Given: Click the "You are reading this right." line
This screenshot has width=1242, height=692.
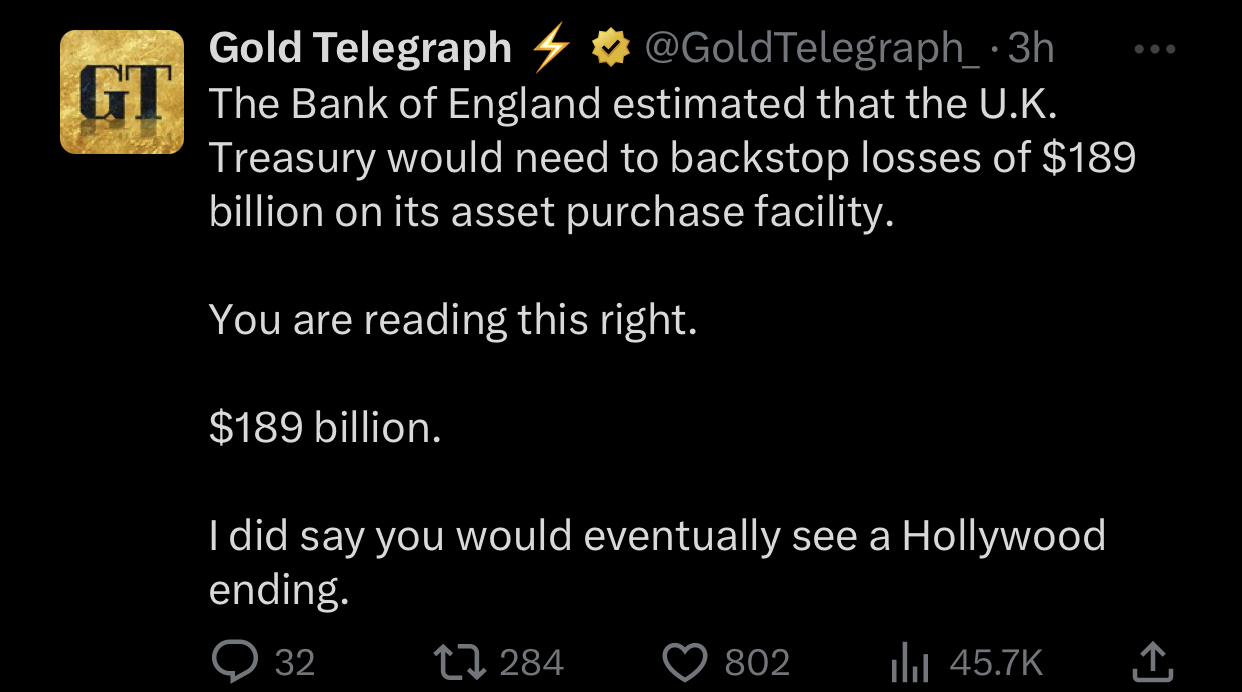Looking at the screenshot, I should tap(452, 320).
